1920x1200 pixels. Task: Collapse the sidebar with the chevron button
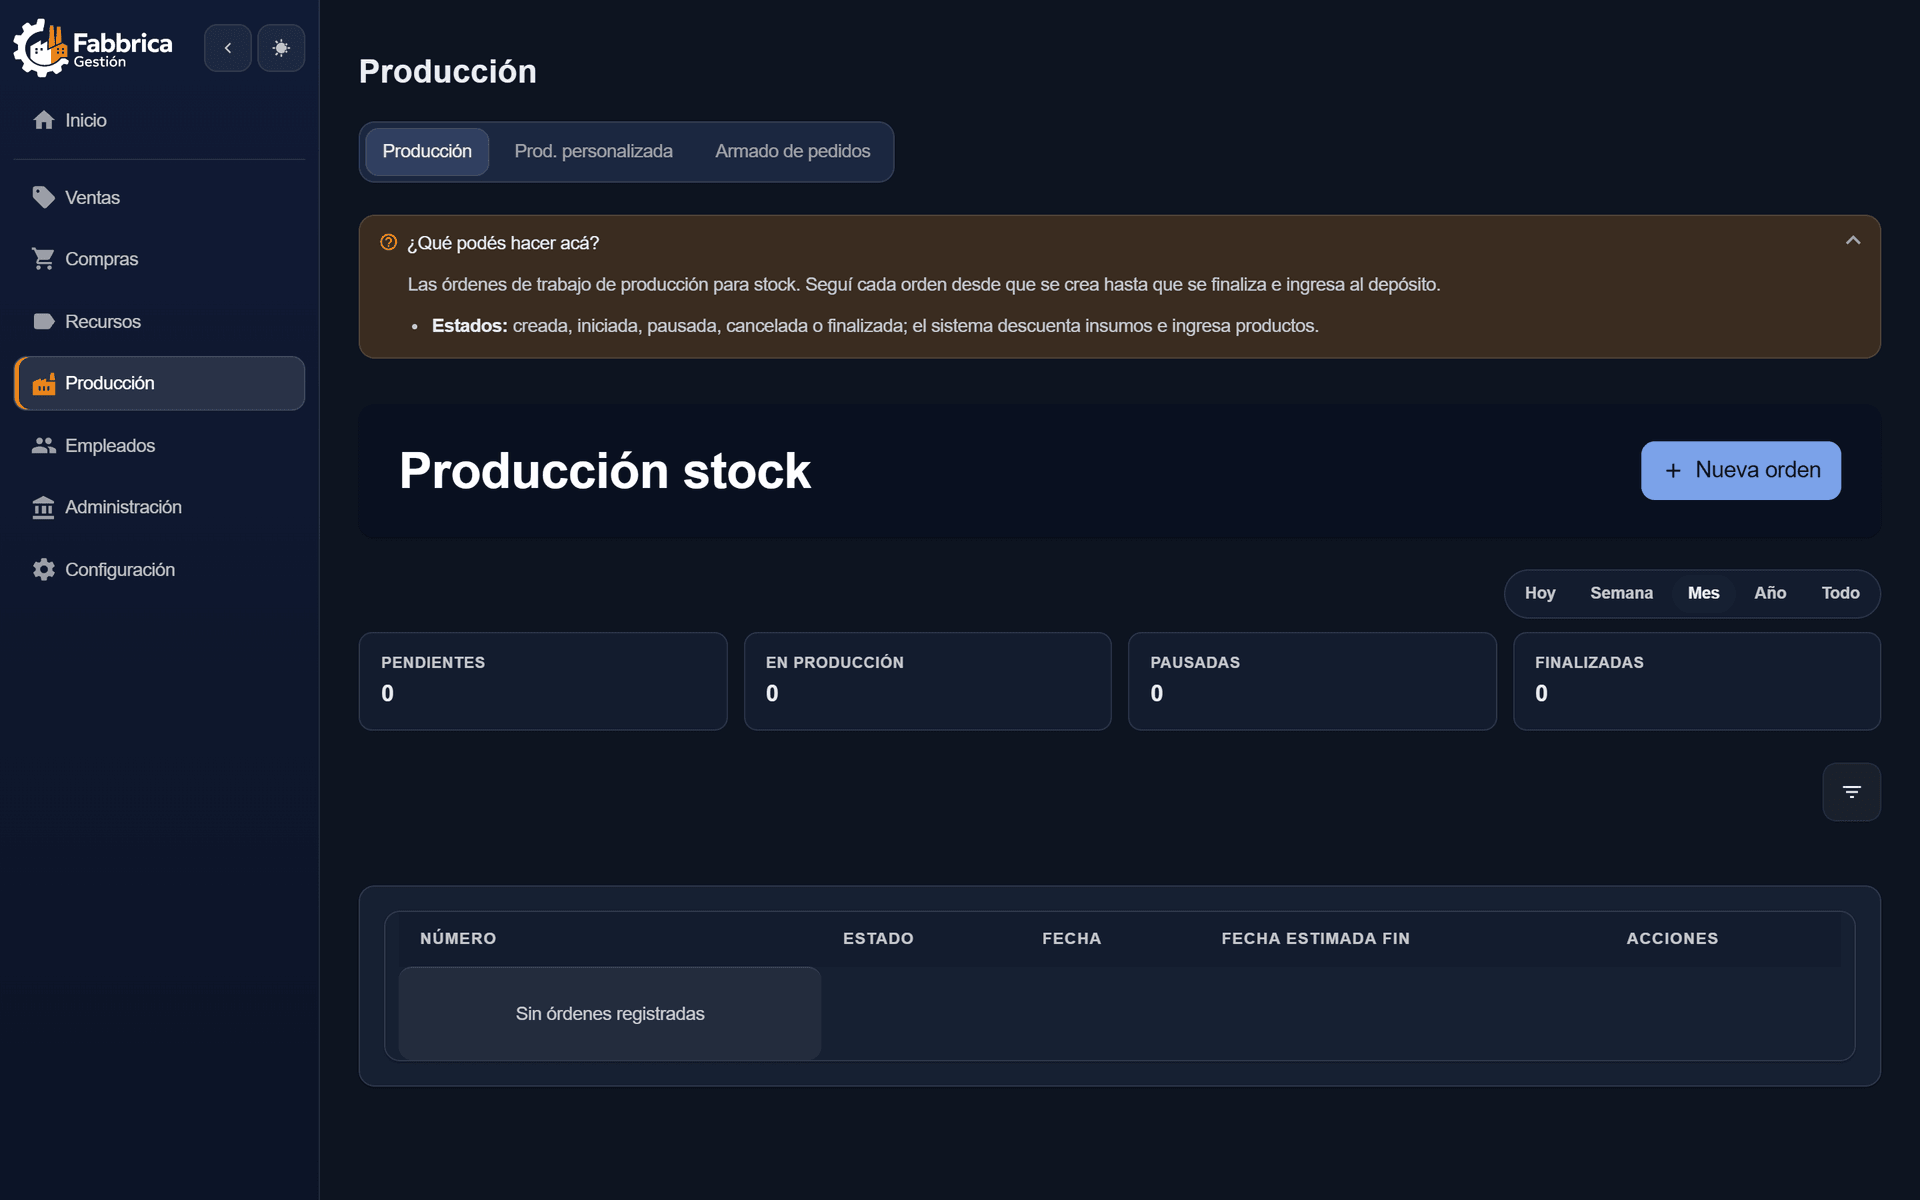(x=228, y=48)
